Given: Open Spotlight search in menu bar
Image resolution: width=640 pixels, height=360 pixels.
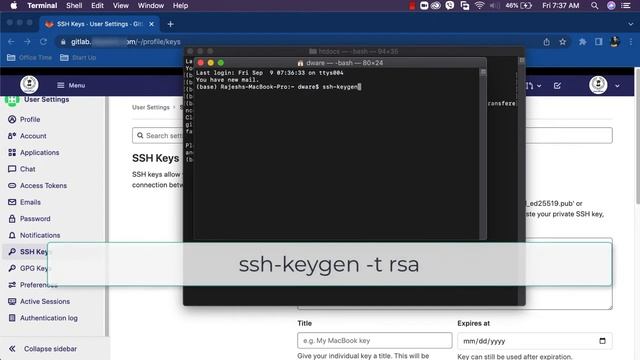Looking at the screenshot, I should (594, 5).
